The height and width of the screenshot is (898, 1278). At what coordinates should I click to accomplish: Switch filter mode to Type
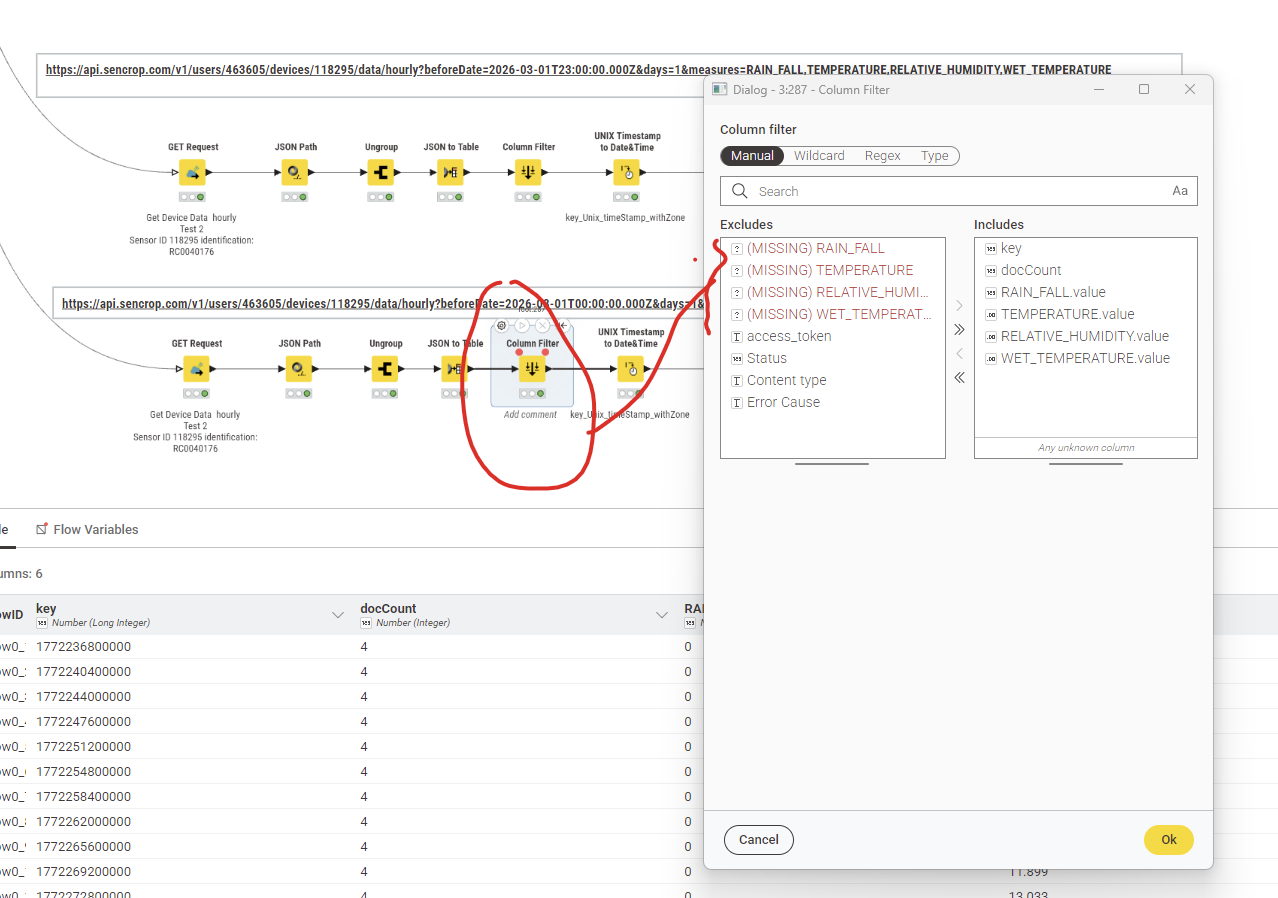(x=935, y=156)
